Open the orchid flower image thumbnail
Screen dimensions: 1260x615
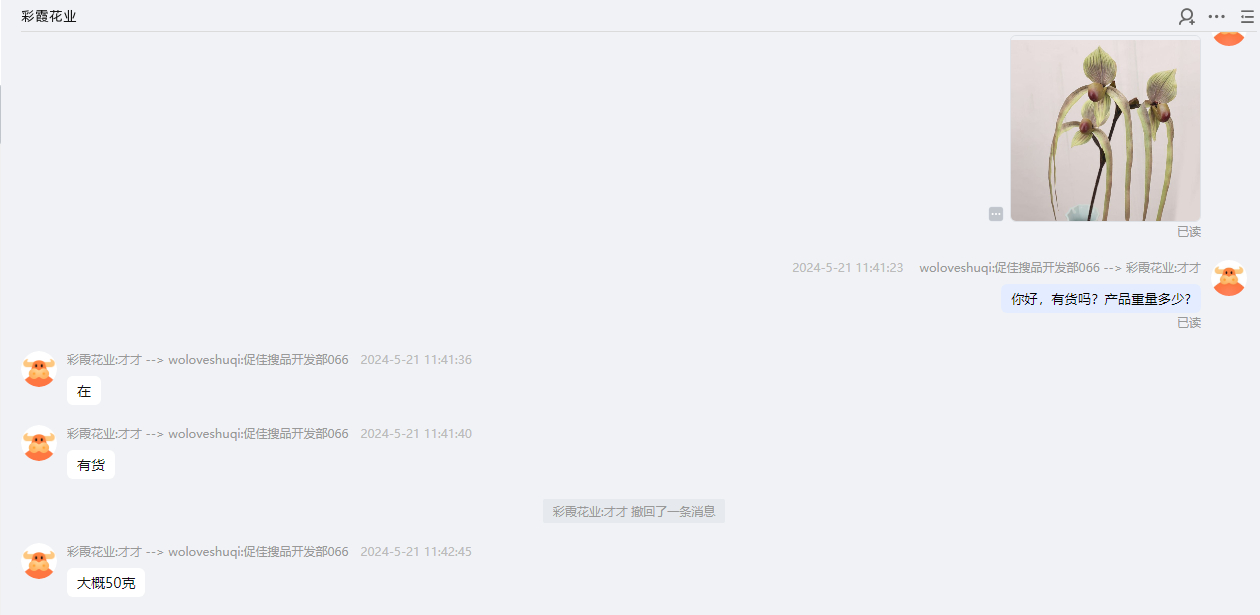tap(1105, 128)
